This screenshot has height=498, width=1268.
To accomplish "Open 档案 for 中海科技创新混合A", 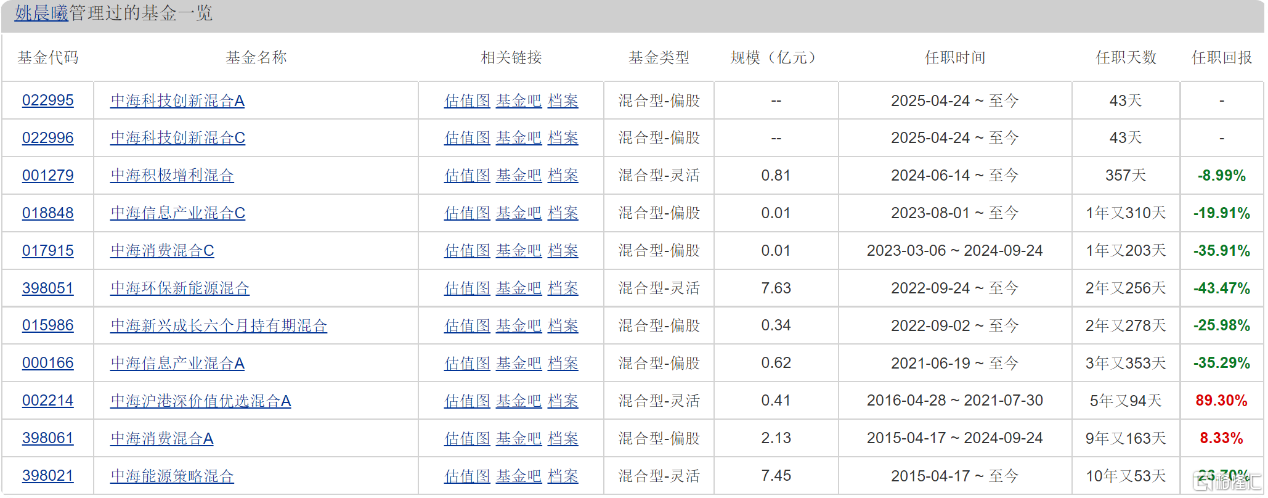I will pyautogui.click(x=563, y=100).
